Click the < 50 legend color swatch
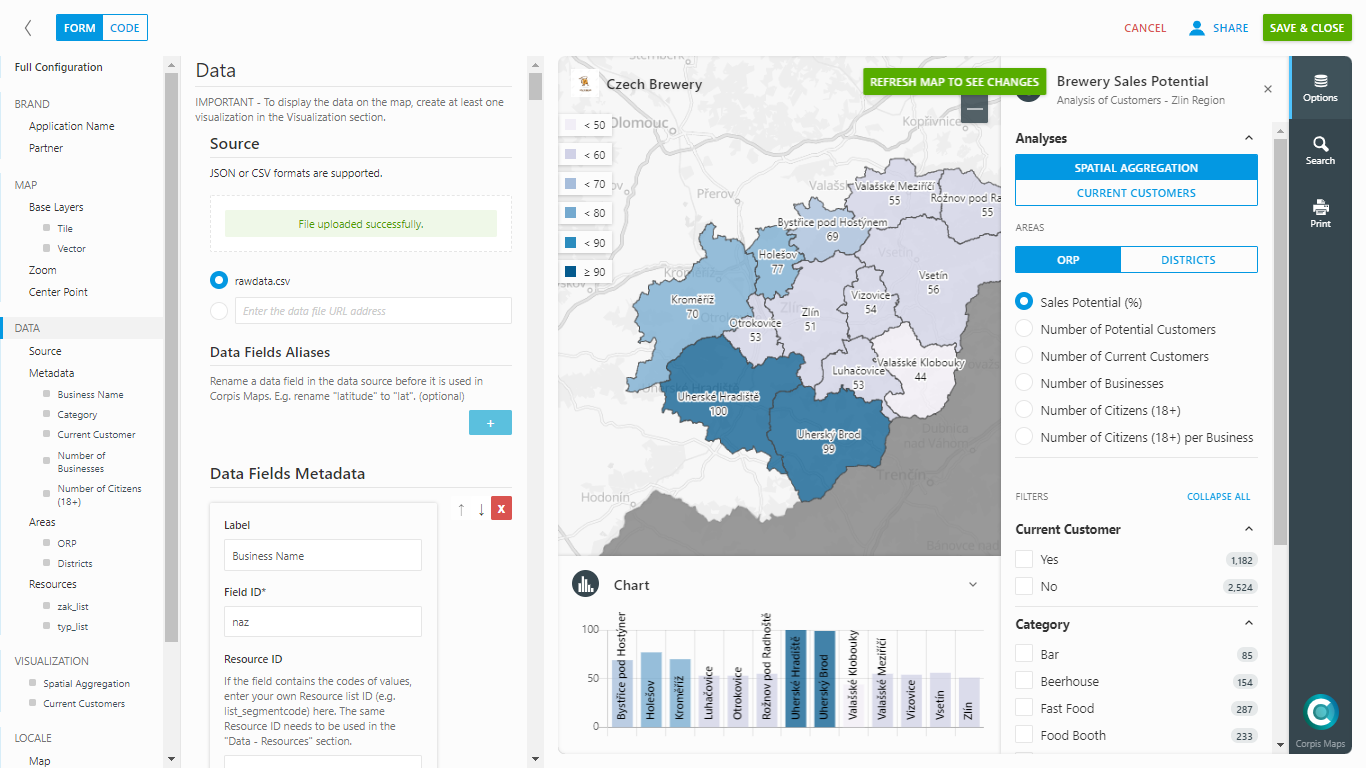Image resolution: width=1366 pixels, height=768 pixels. click(570, 125)
